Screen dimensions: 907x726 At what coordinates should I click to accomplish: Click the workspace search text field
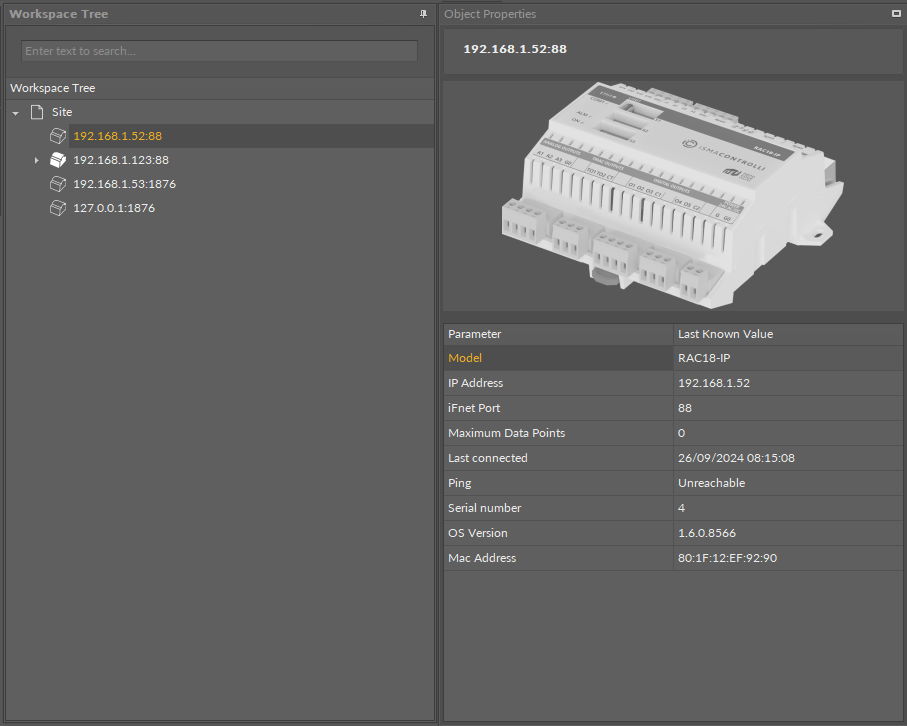click(219, 51)
